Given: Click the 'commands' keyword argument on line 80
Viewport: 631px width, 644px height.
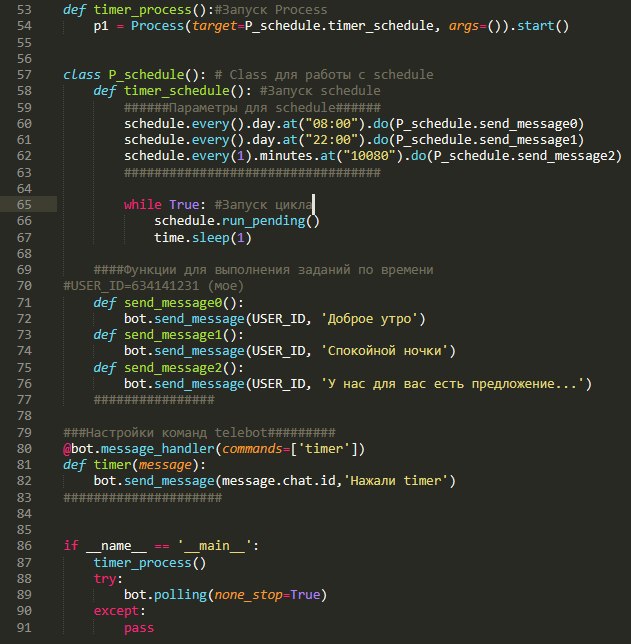Looking at the screenshot, I should pyautogui.click(x=252, y=448).
